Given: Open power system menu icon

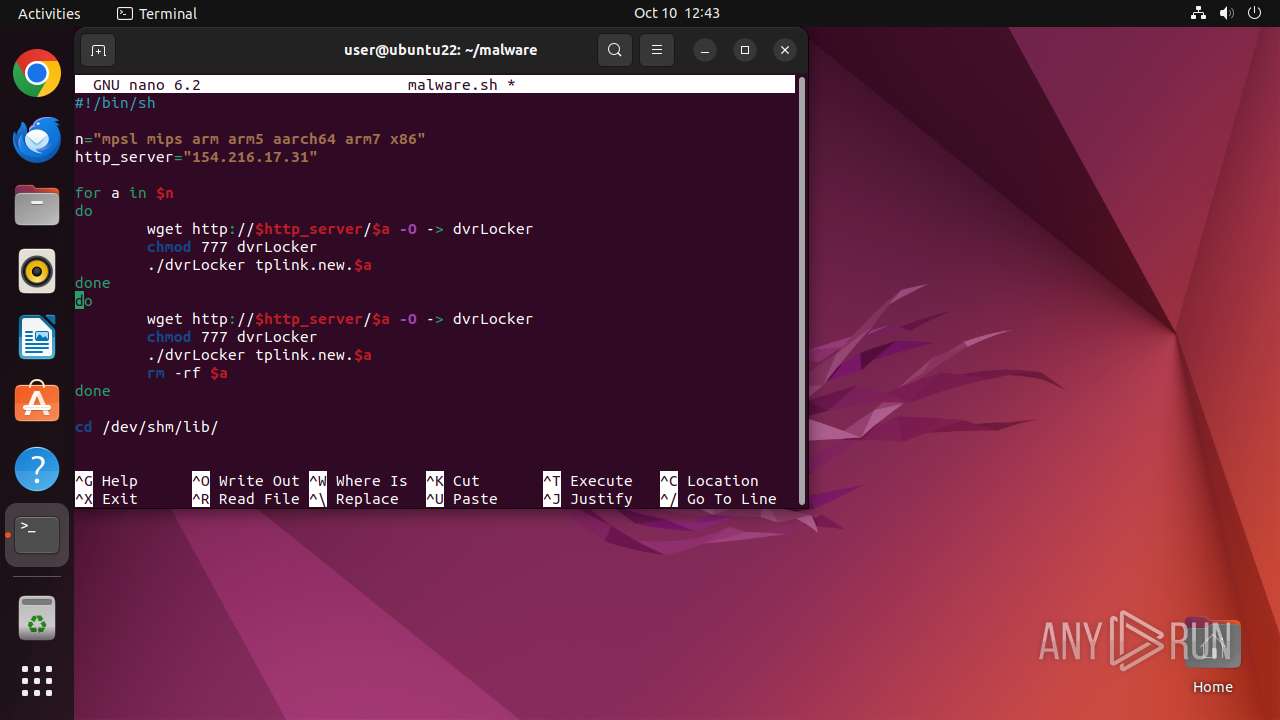Looking at the screenshot, I should 1255,13.
